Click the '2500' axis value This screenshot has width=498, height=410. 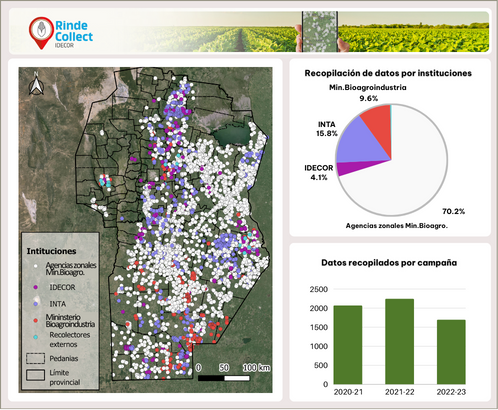coord(319,289)
